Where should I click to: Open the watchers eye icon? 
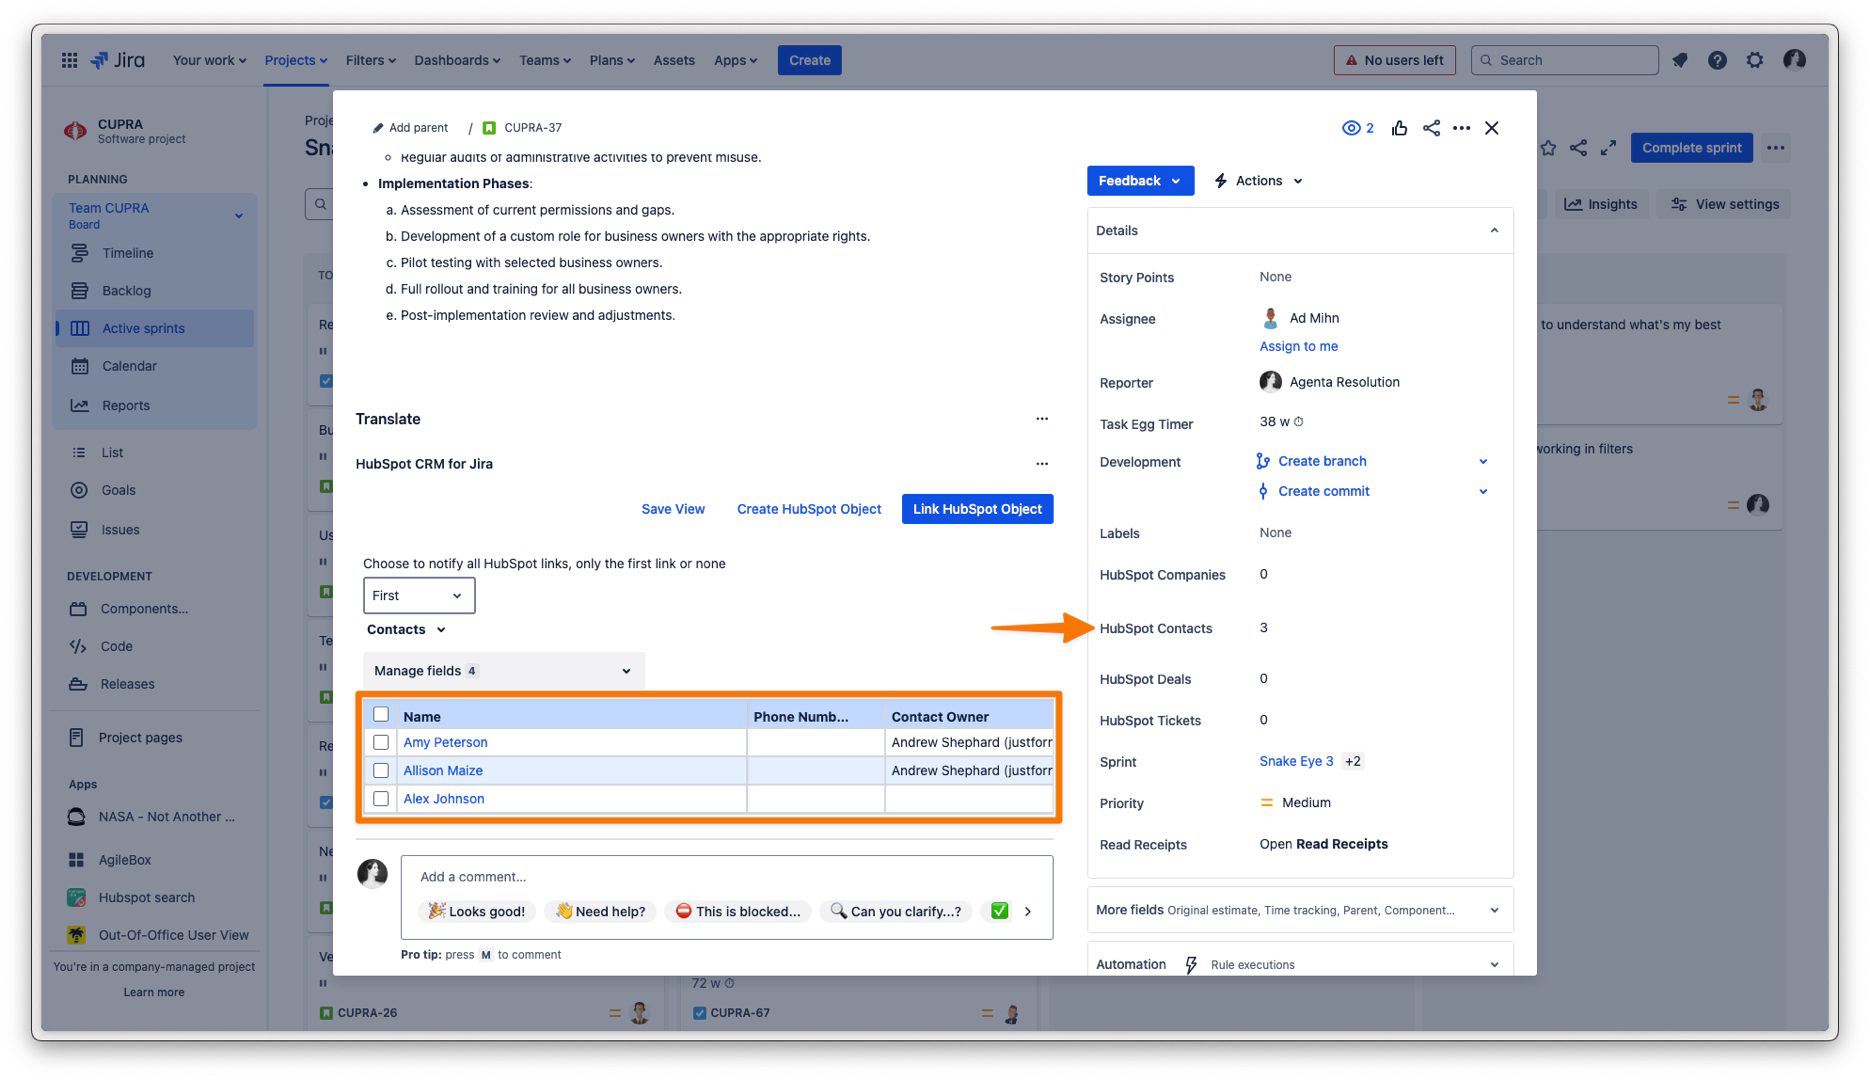(1352, 128)
